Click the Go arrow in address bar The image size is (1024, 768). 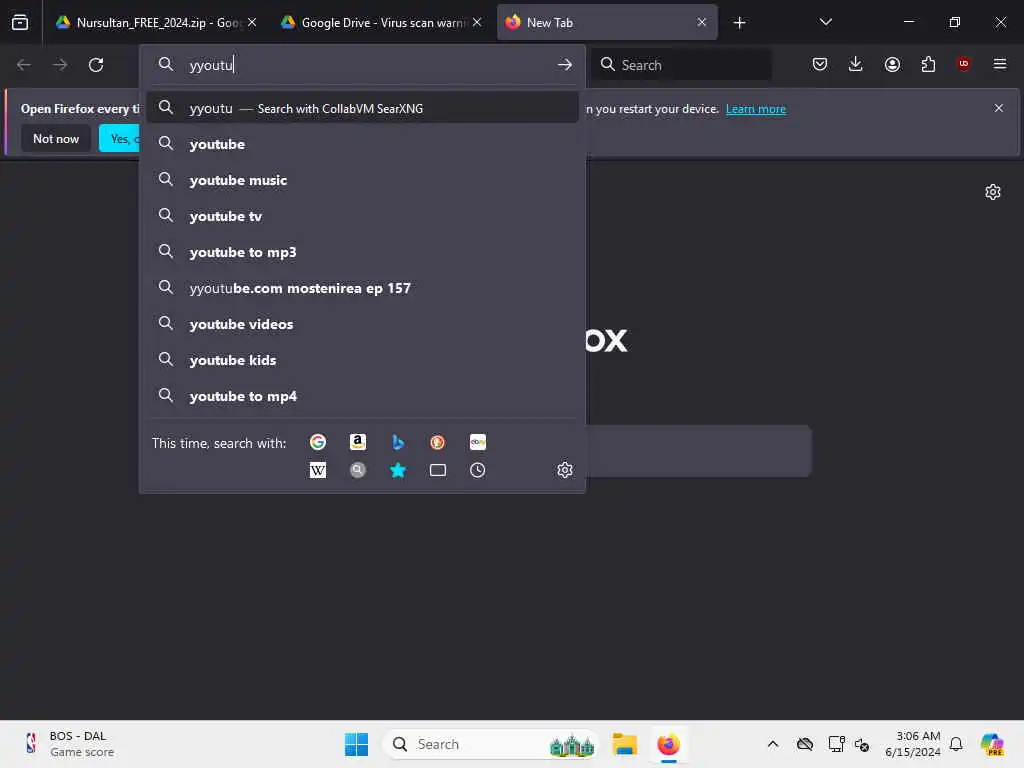565,65
